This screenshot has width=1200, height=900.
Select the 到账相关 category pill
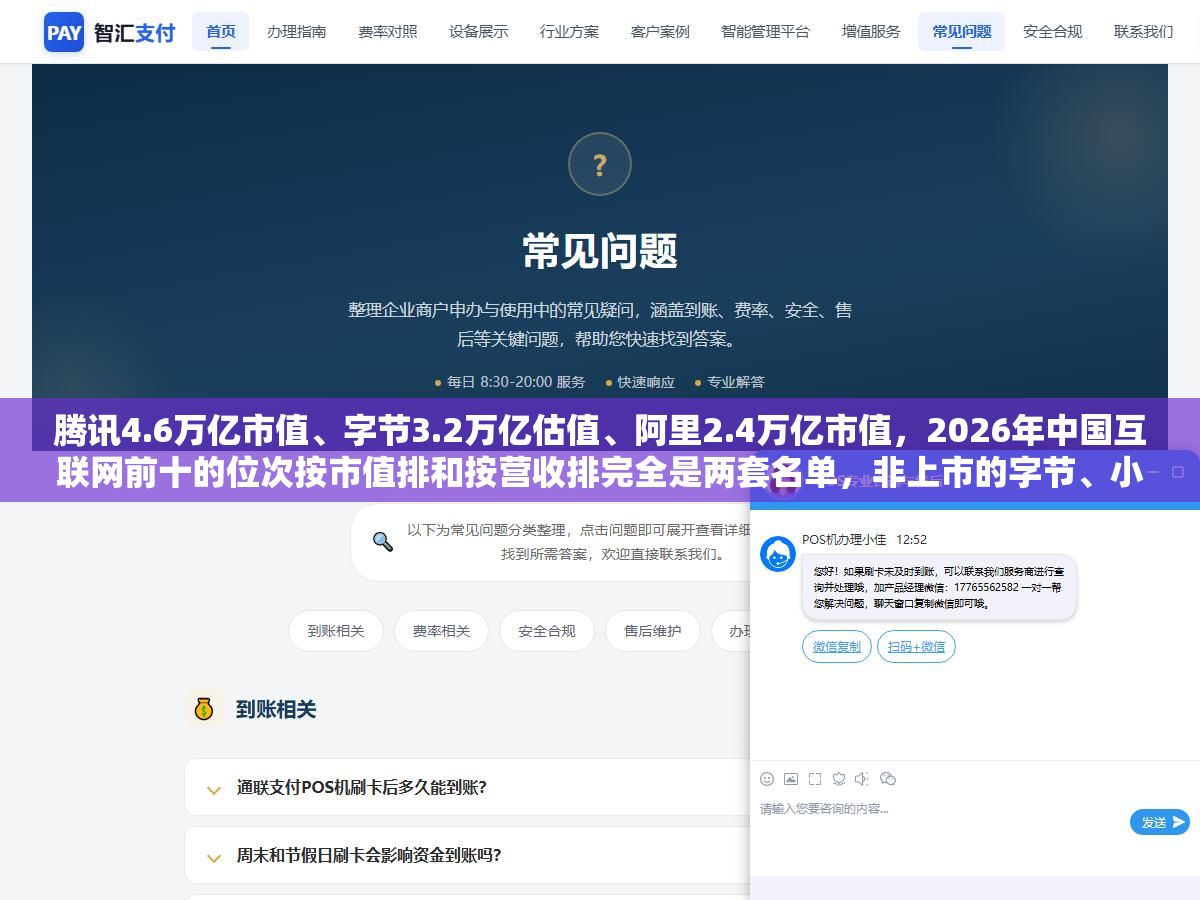click(x=336, y=631)
